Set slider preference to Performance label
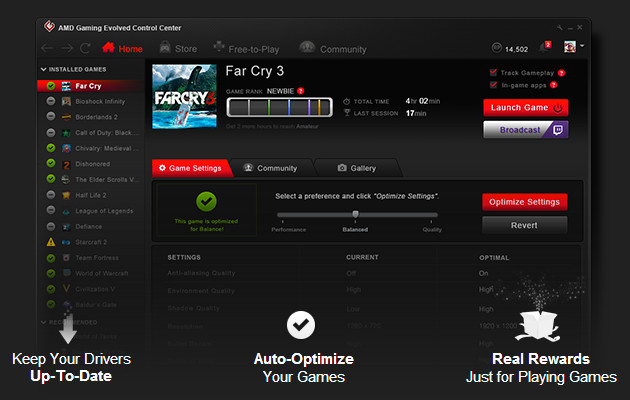Screen dimensions: 630x400 tap(288, 230)
